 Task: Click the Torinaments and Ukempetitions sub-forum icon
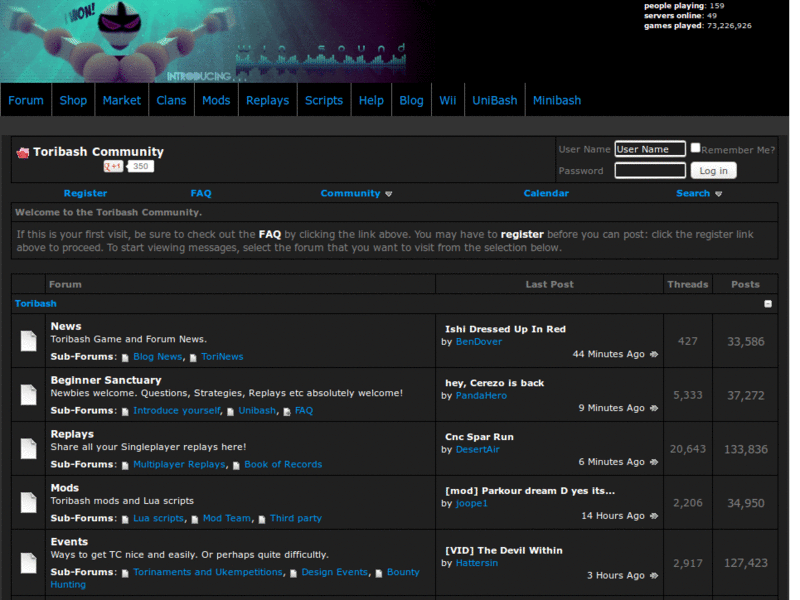126,573
